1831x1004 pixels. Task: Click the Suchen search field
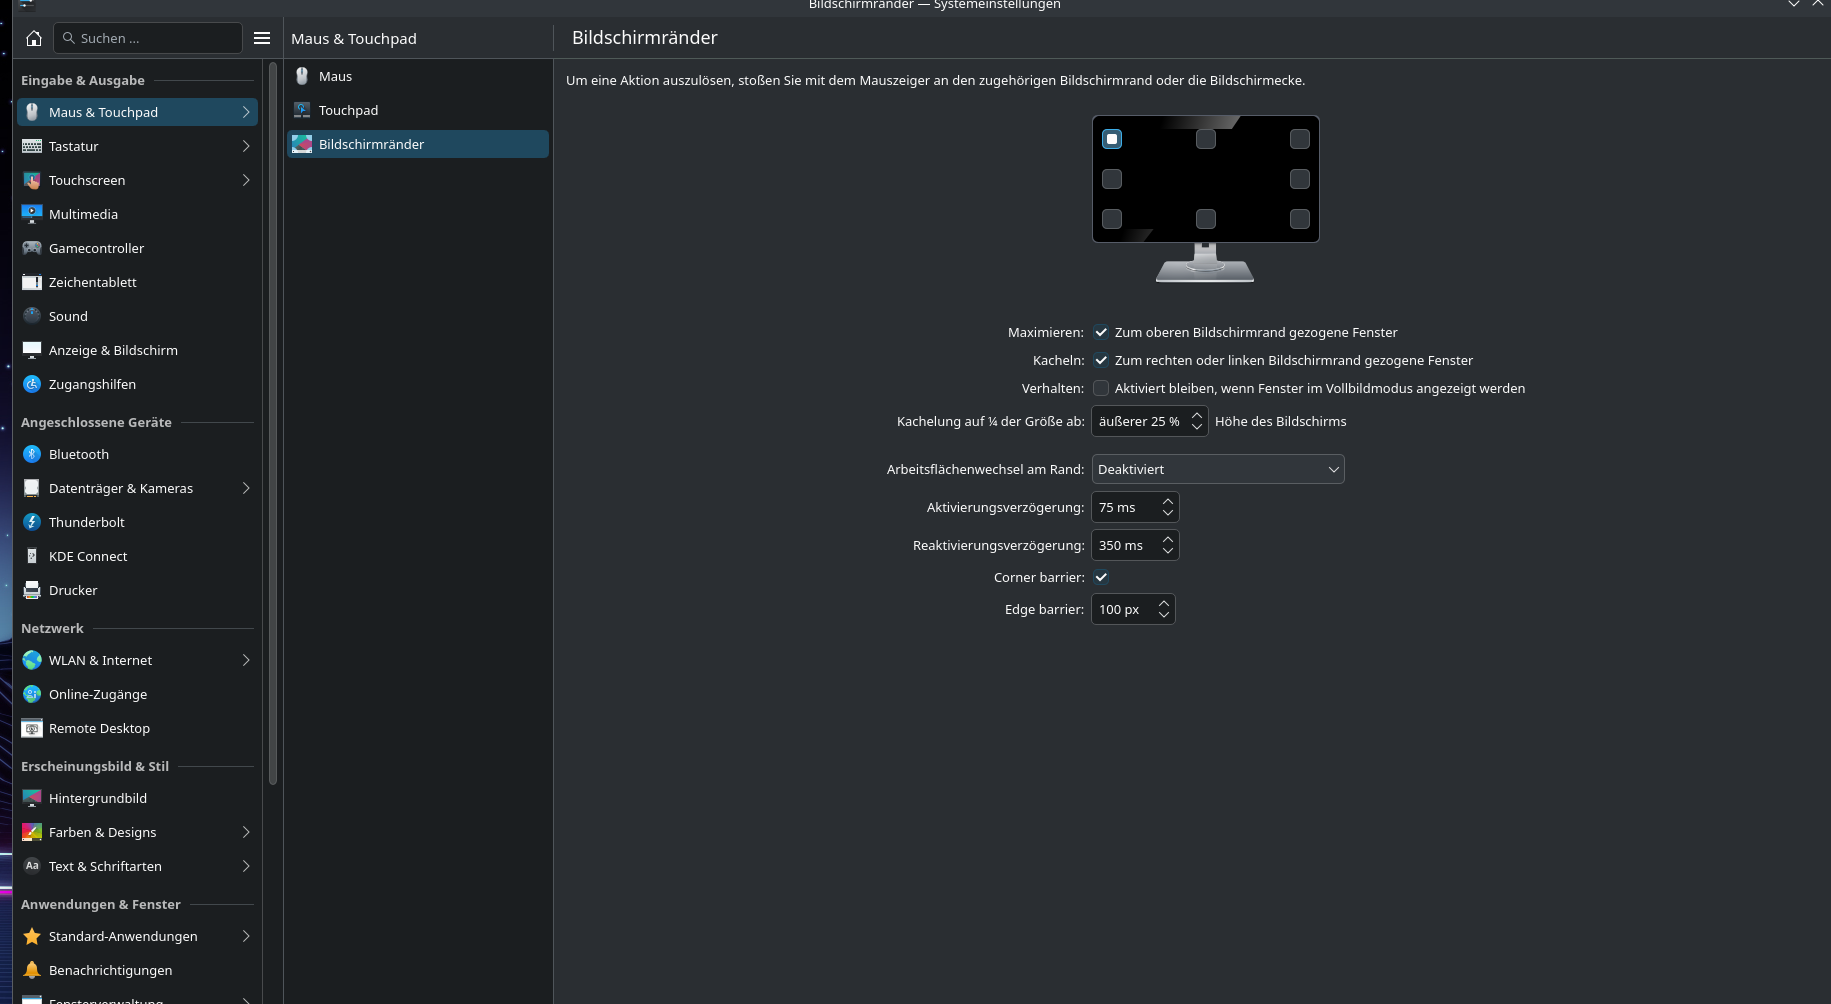tap(148, 38)
